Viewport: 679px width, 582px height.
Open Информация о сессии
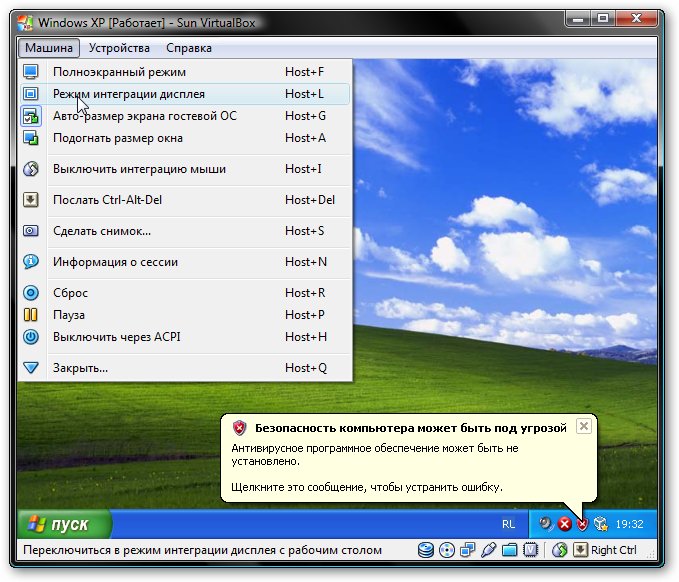point(185,262)
